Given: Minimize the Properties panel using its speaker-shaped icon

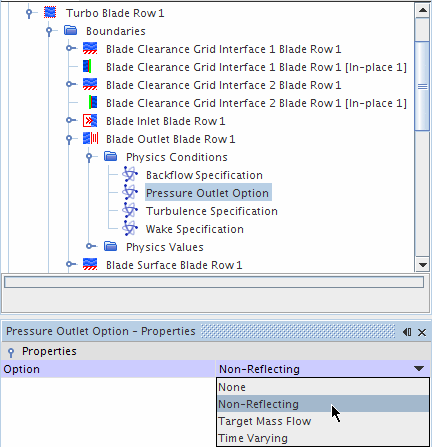Looking at the screenshot, I should pos(407,332).
